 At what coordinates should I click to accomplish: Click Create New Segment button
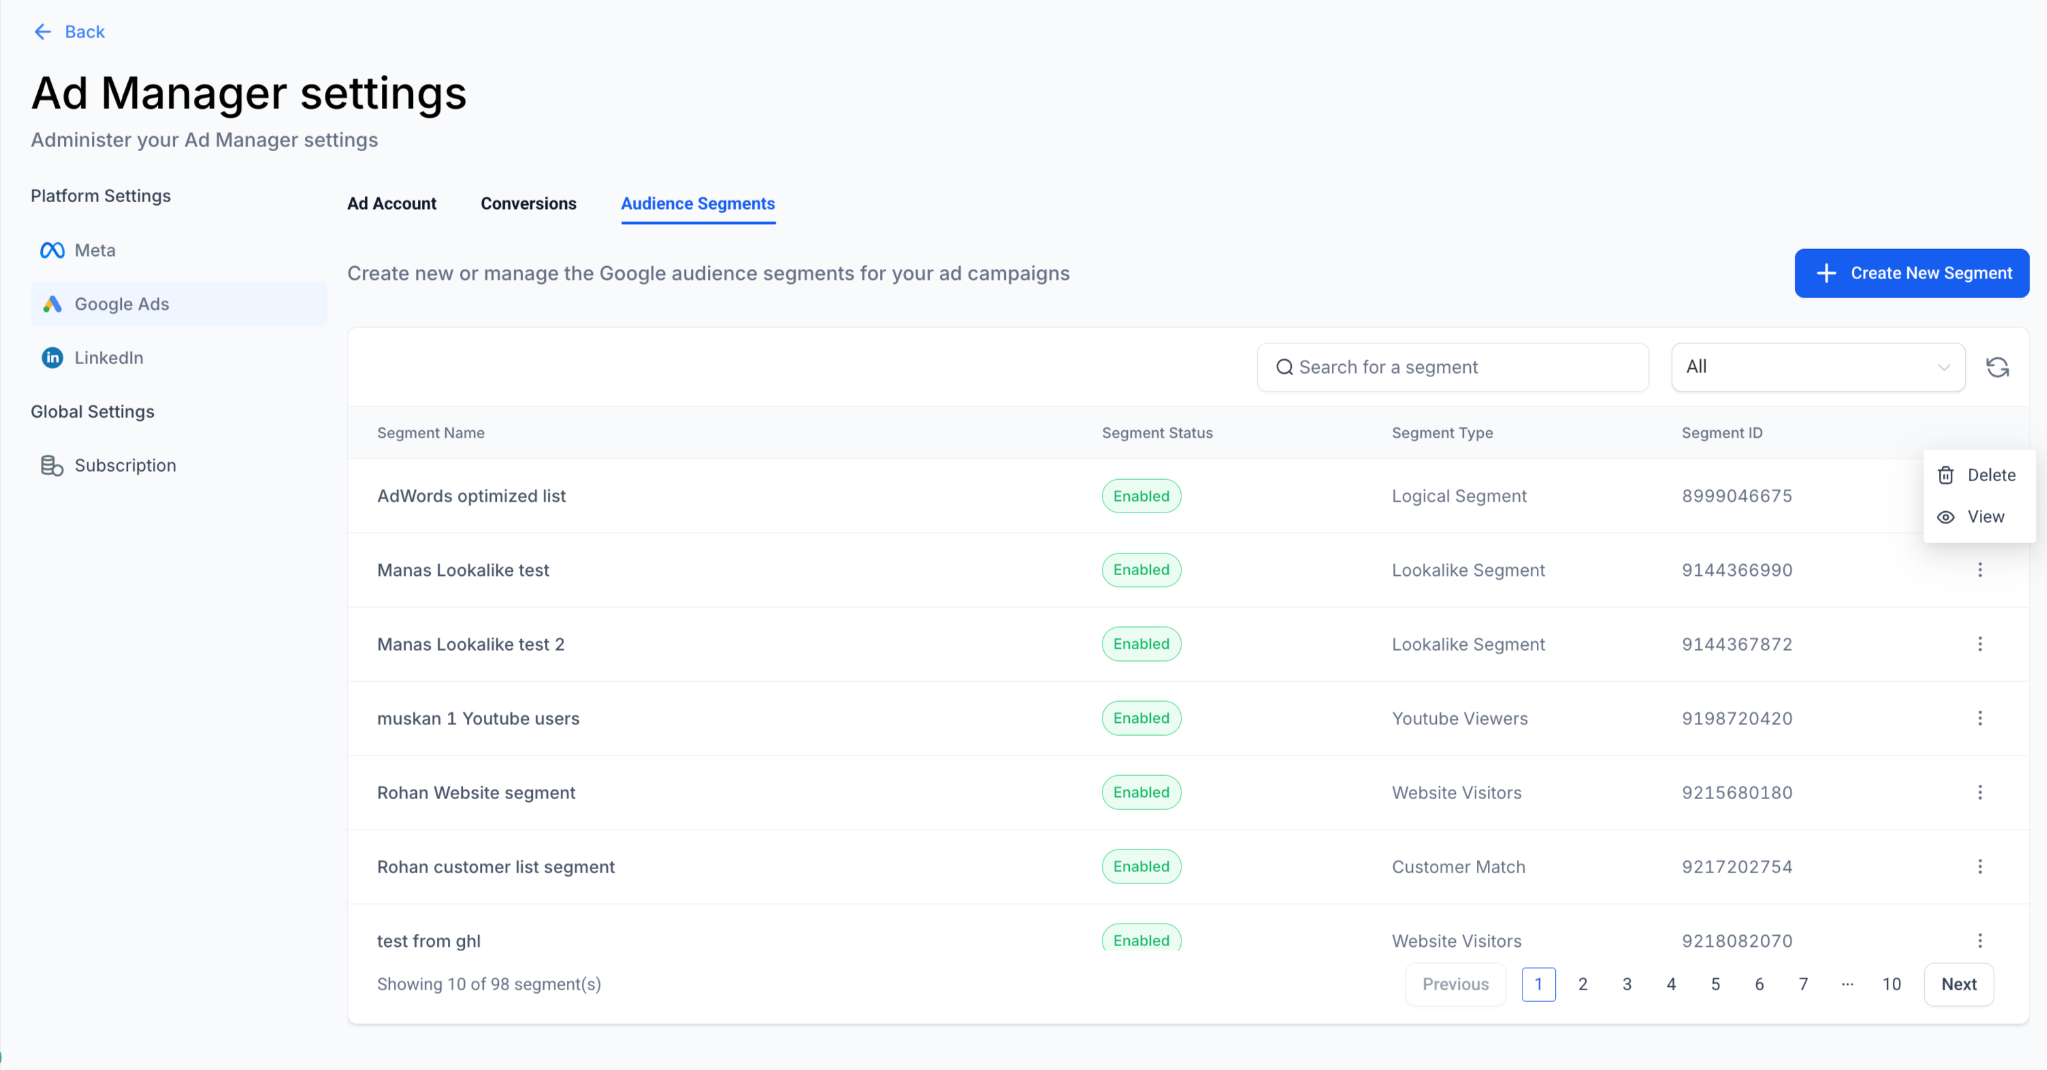tap(1911, 273)
